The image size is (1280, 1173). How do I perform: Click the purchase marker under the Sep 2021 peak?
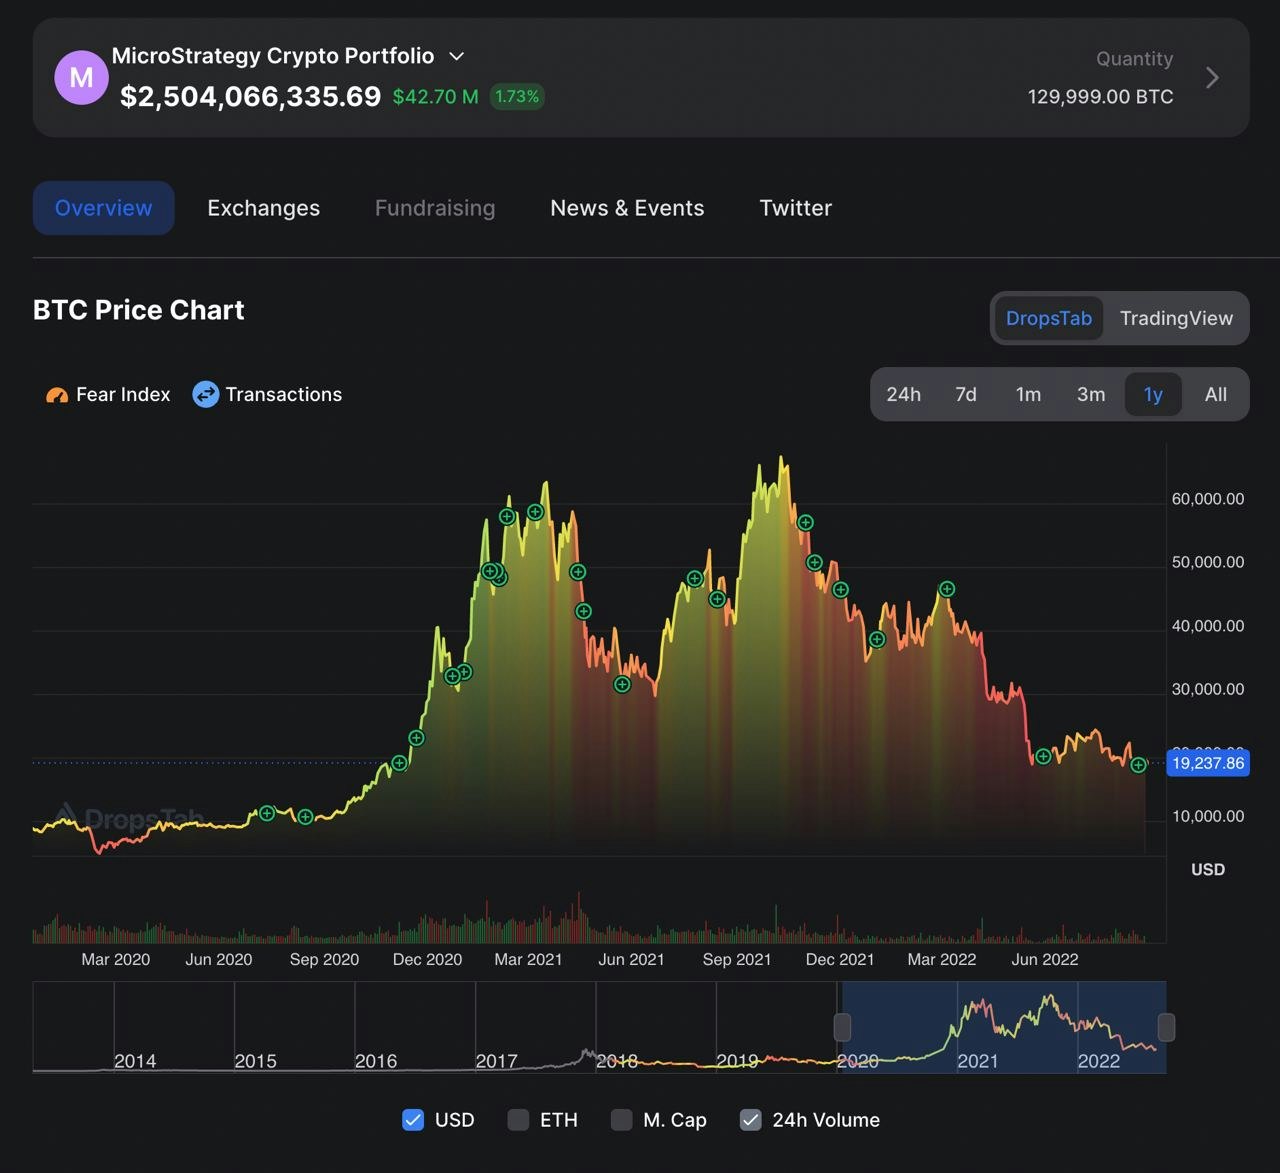tap(717, 600)
